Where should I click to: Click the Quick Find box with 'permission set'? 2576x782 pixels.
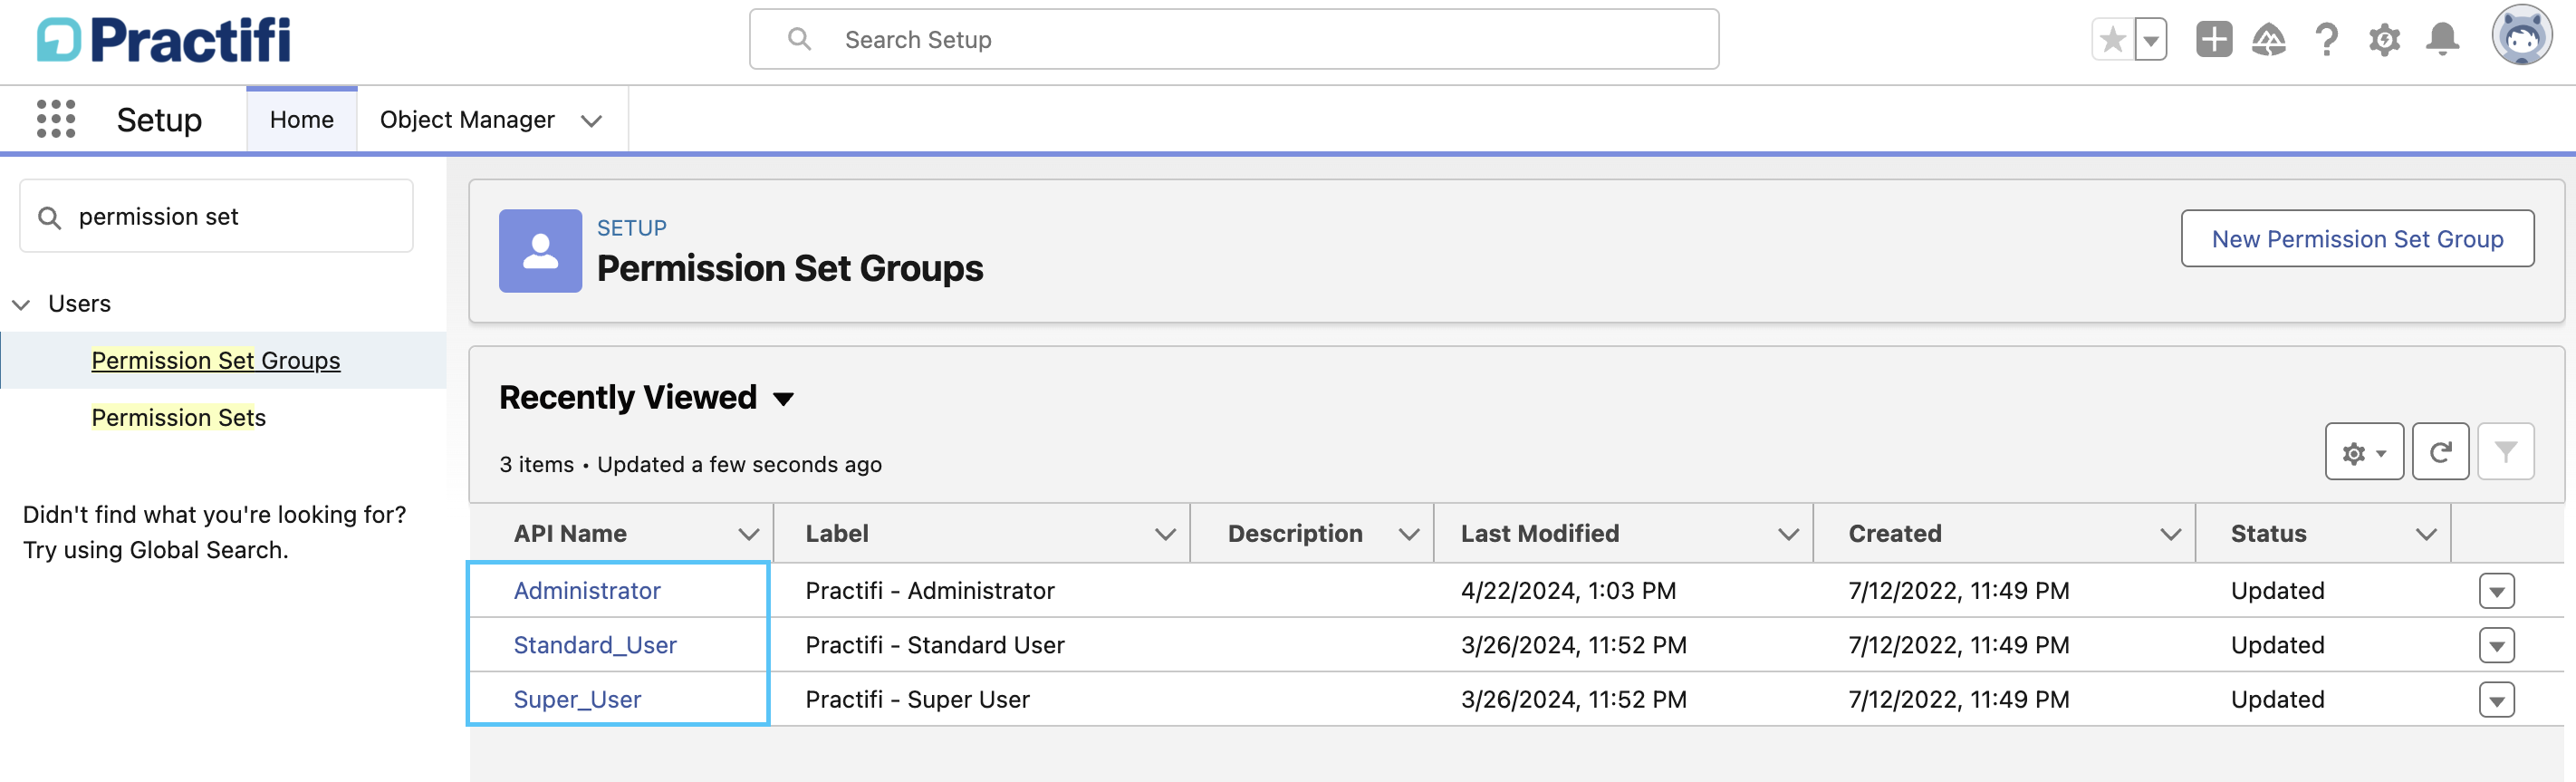click(x=216, y=216)
